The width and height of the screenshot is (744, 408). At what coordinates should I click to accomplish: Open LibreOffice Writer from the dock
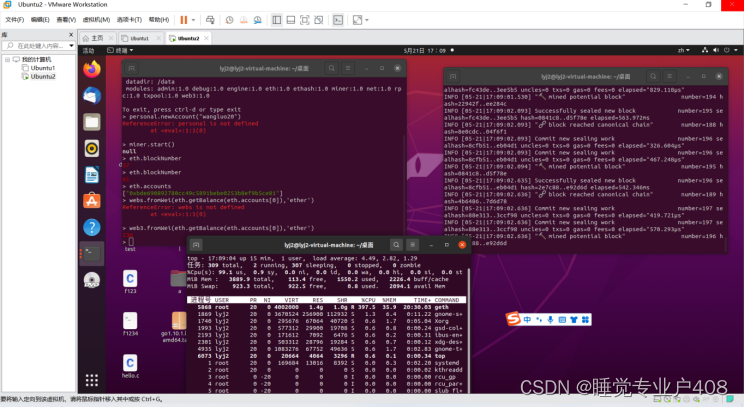click(x=92, y=175)
